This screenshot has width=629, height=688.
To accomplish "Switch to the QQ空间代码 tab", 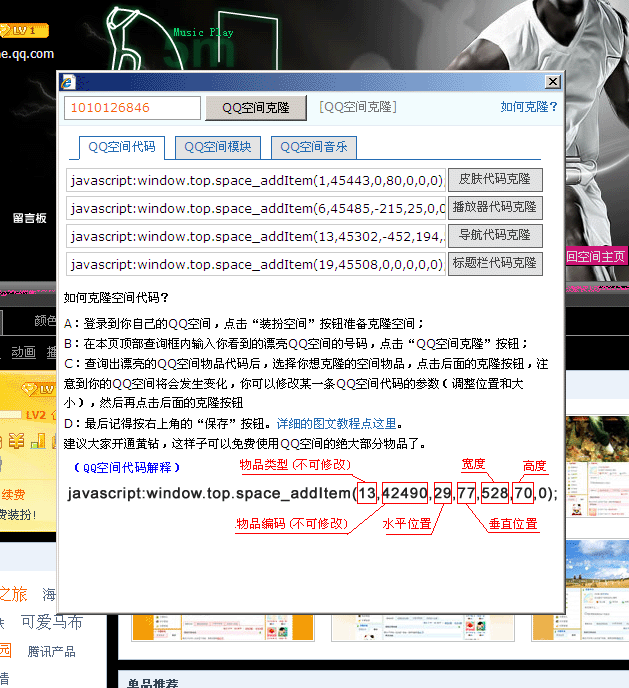I will (122, 147).
